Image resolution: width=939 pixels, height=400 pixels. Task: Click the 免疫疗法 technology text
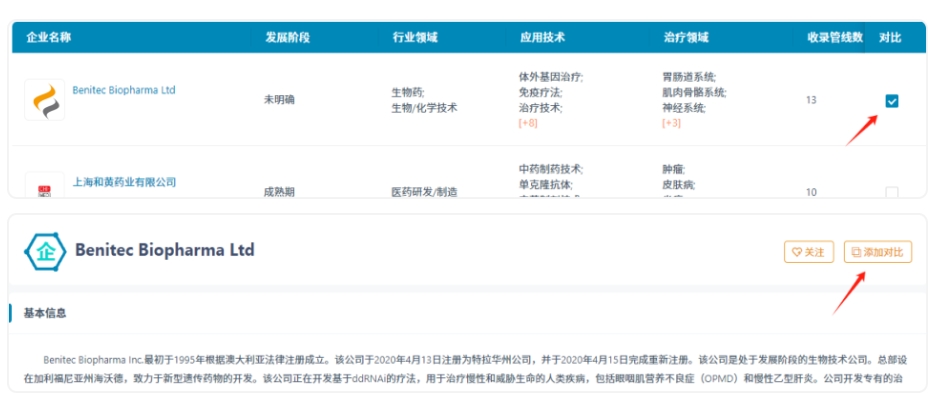pyautogui.click(x=540, y=93)
